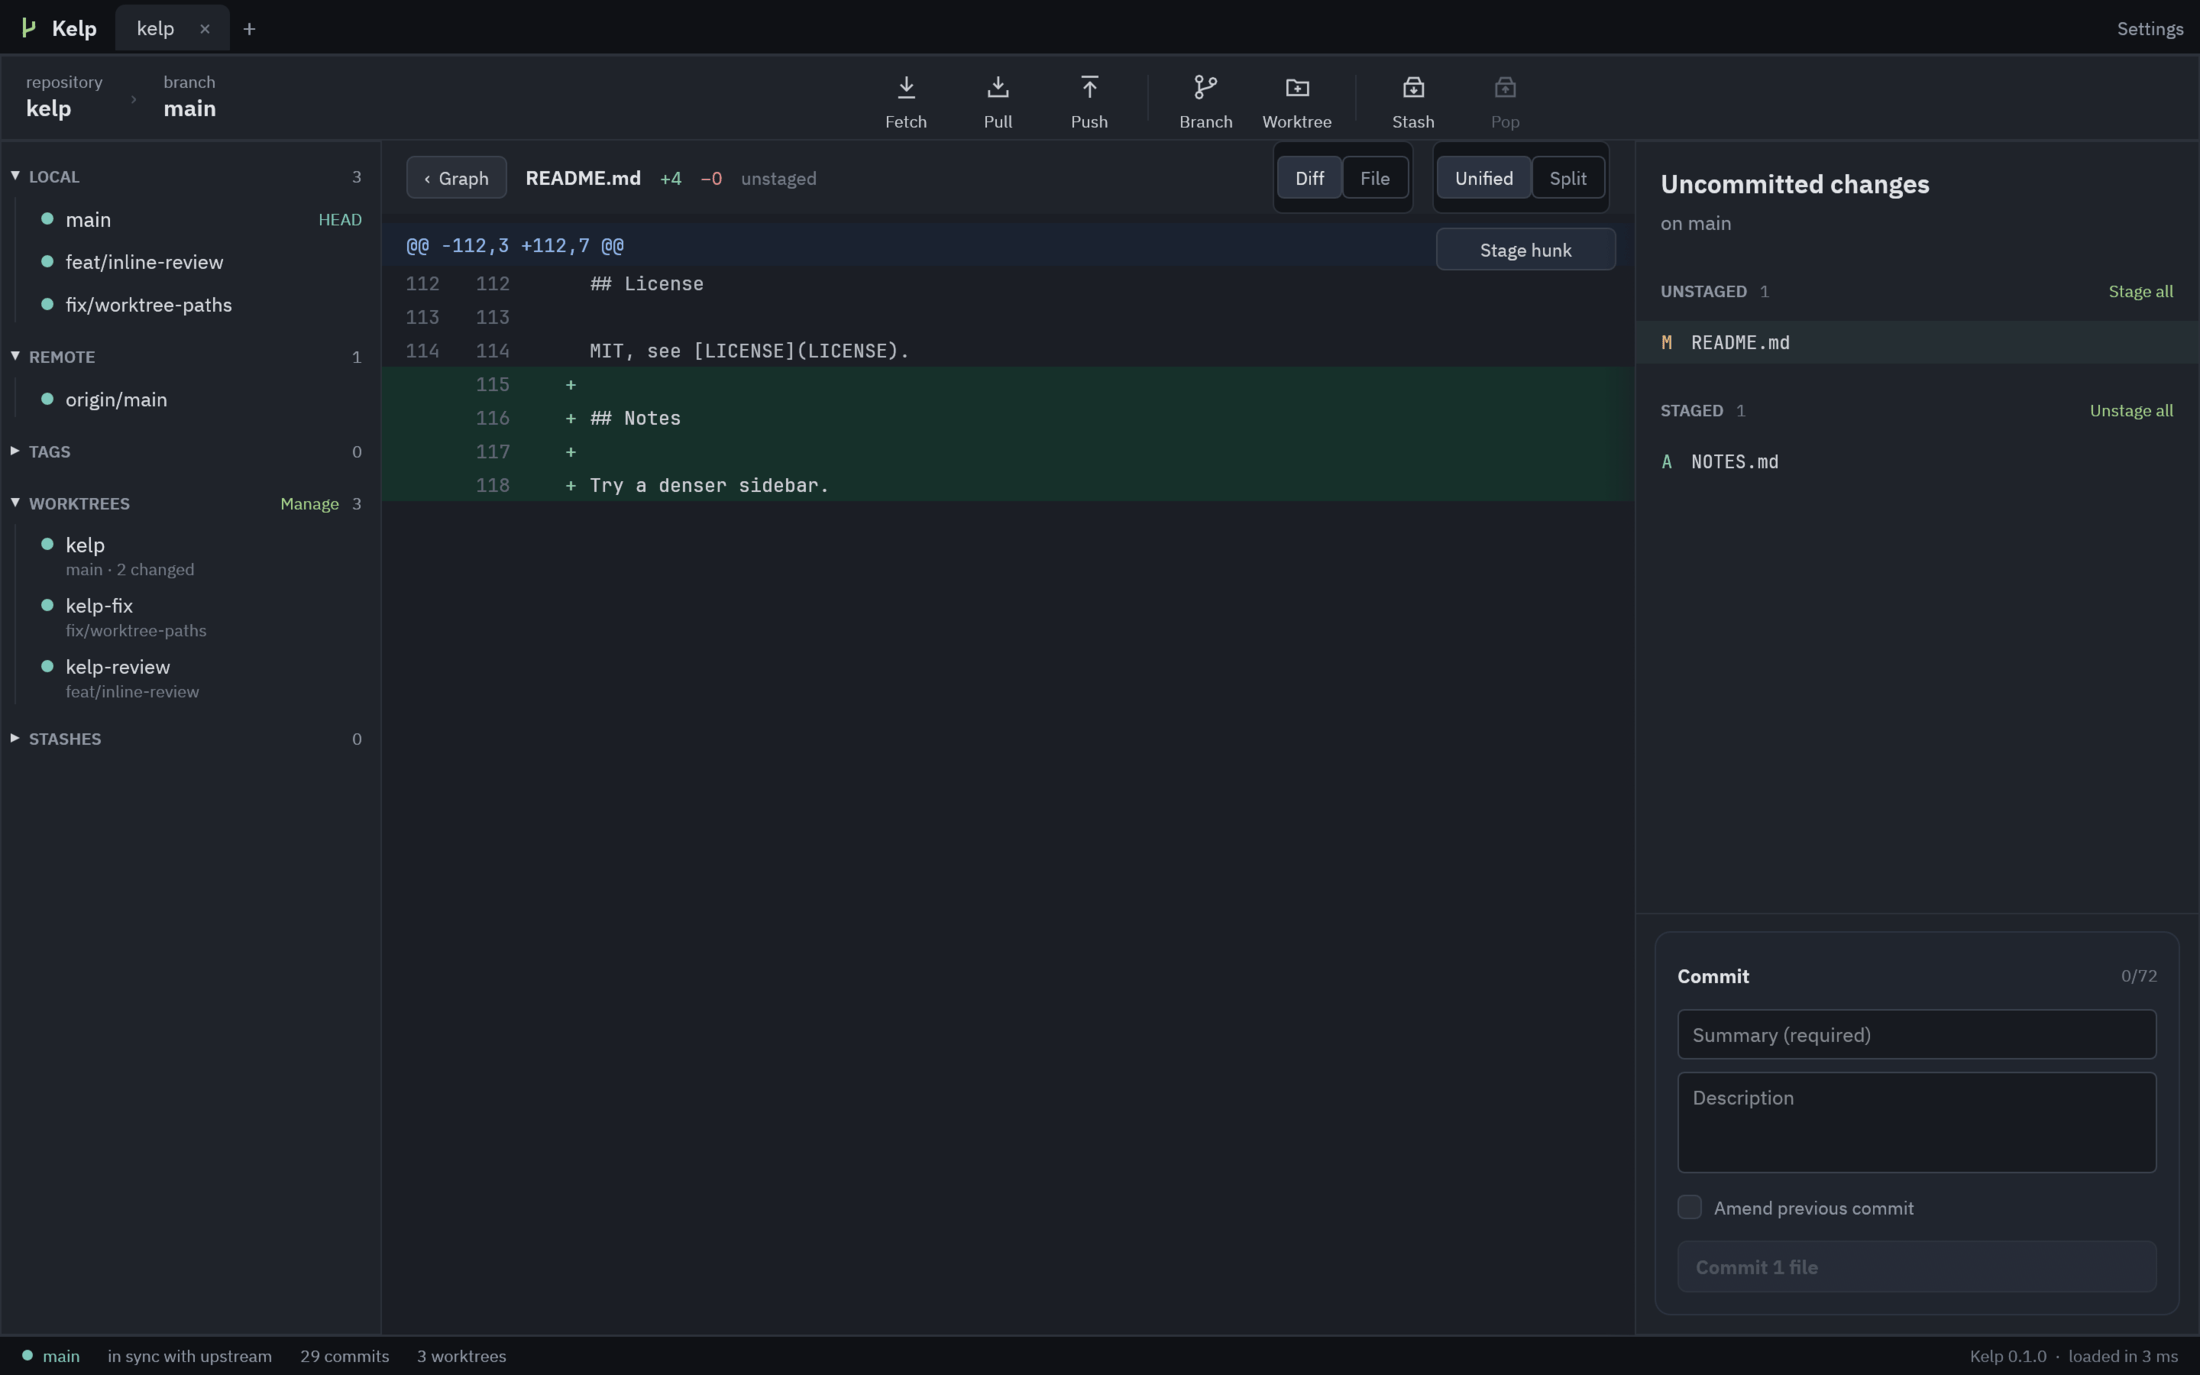Screen dimensions: 2200x1375
Task: Click the Push toolbar icon
Action: [x=1089, y=88]
